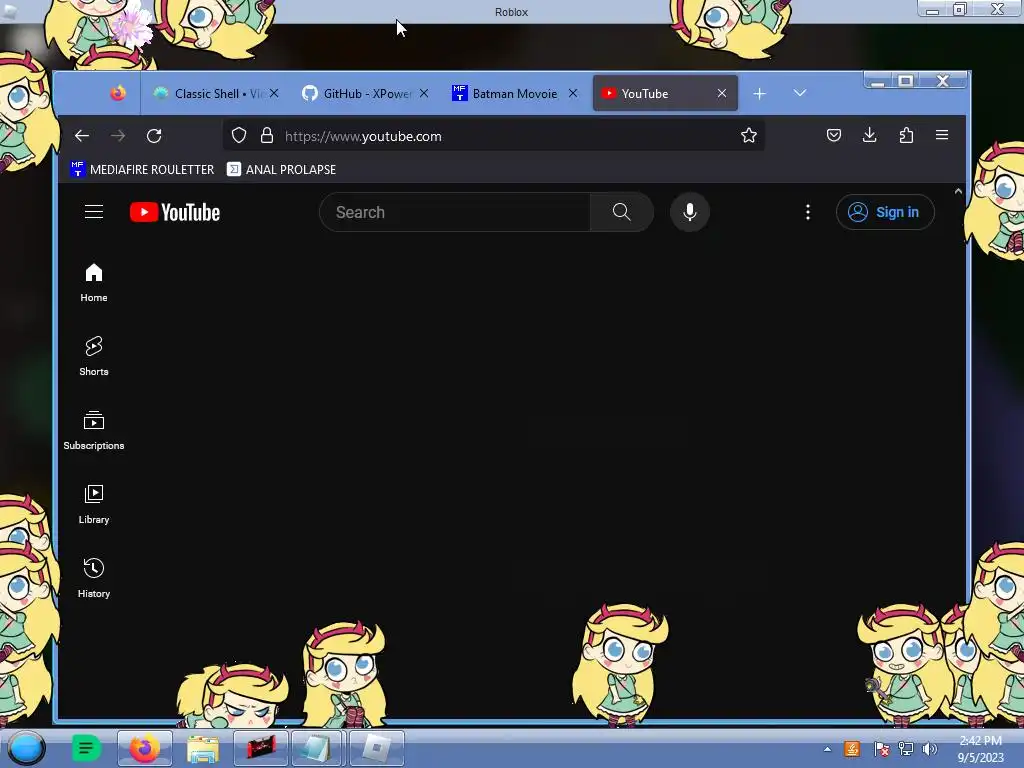The height and width of the screenshot is (768, 1024).
Task: Close the YouTube tab
Action: point(722,93)
